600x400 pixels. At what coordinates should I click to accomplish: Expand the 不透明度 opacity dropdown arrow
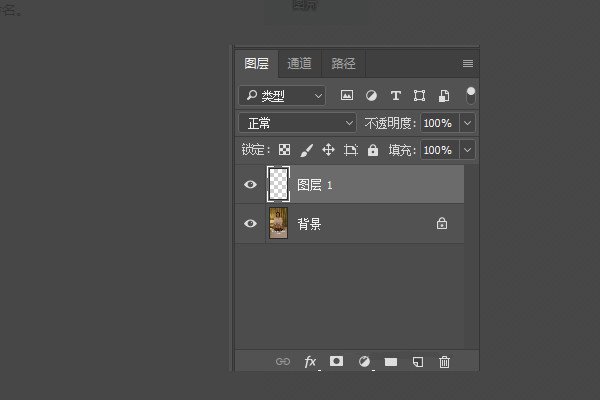467,123
